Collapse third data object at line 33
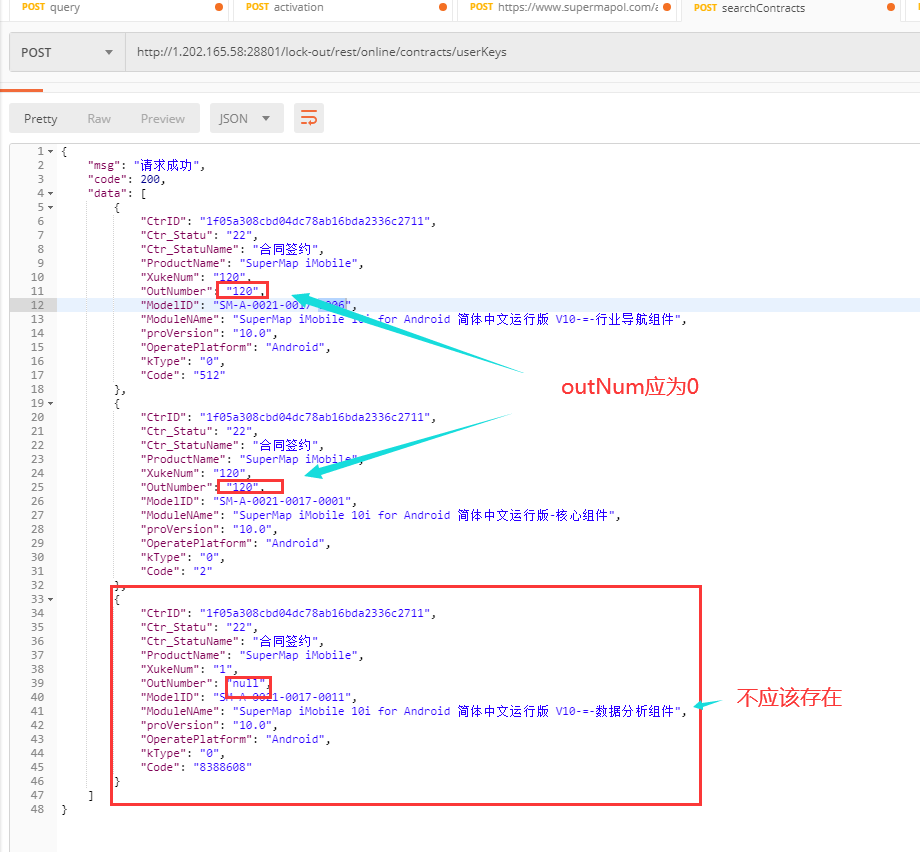This screenshot has width=920, height=852. click(51, 599)
